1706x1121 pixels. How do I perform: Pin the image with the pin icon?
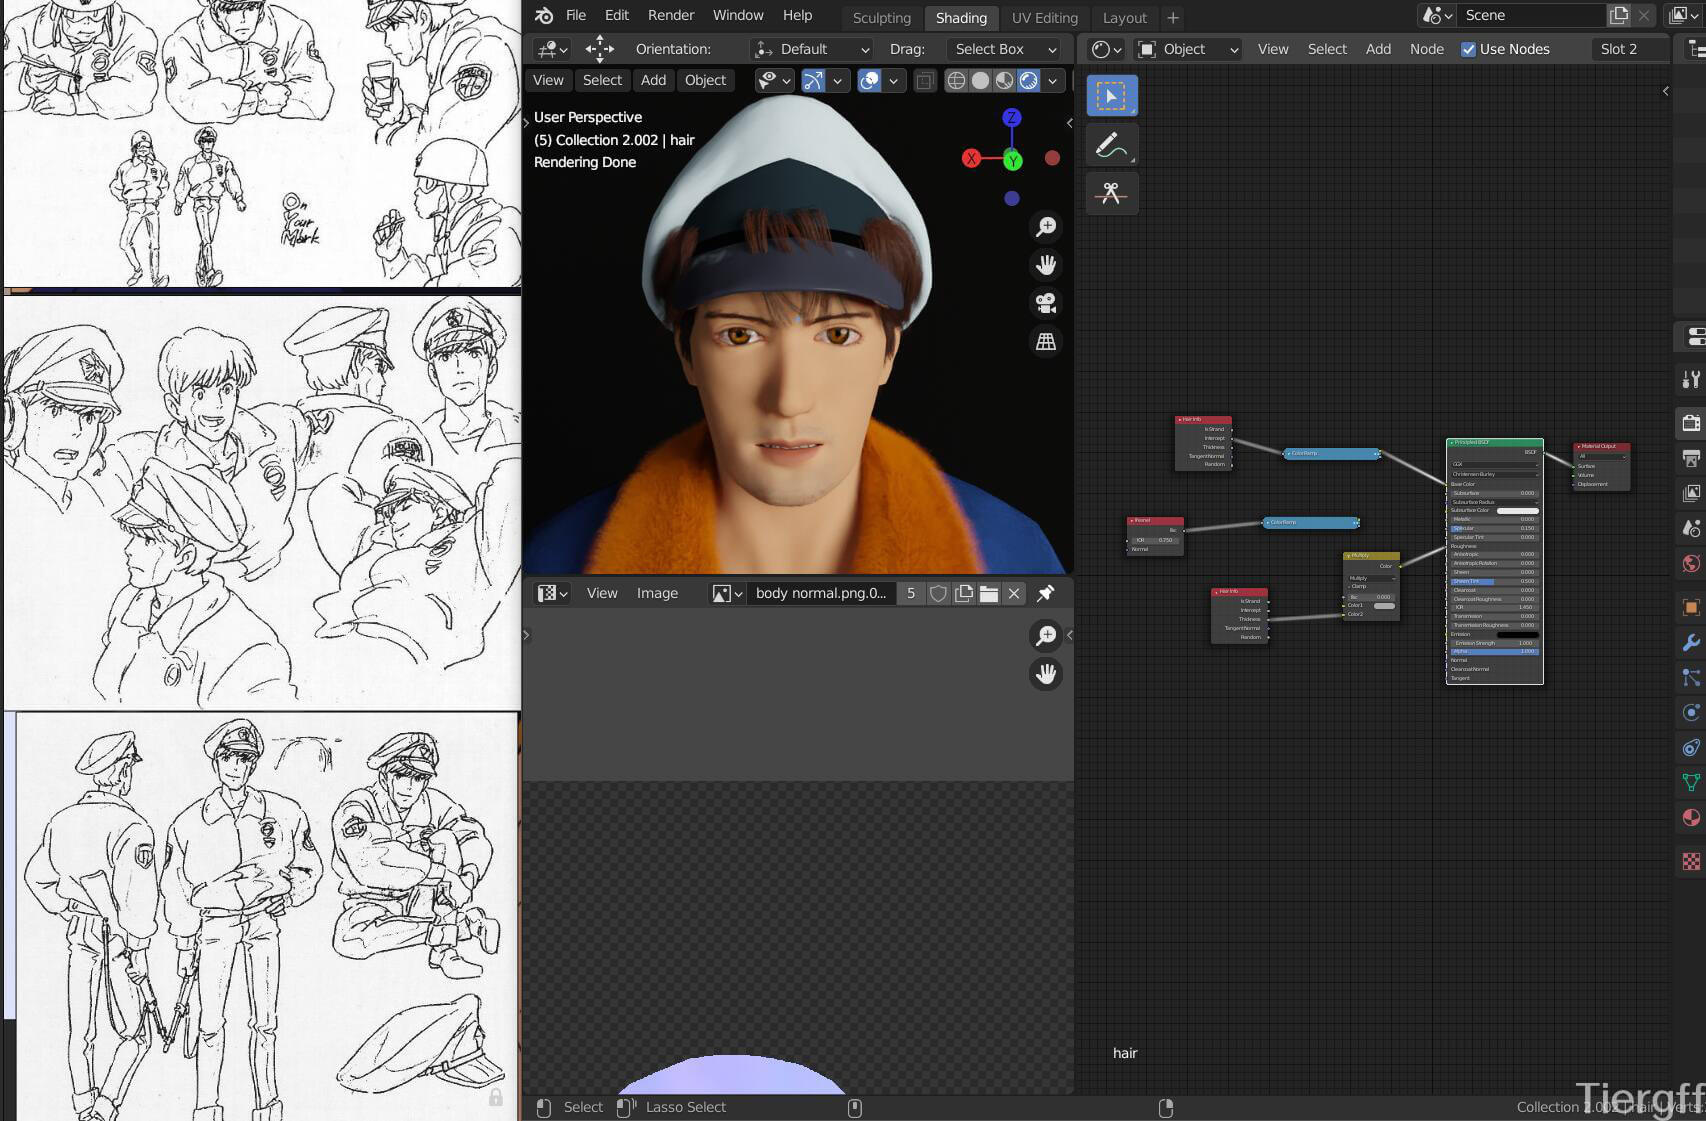(x=1046, y=593)
